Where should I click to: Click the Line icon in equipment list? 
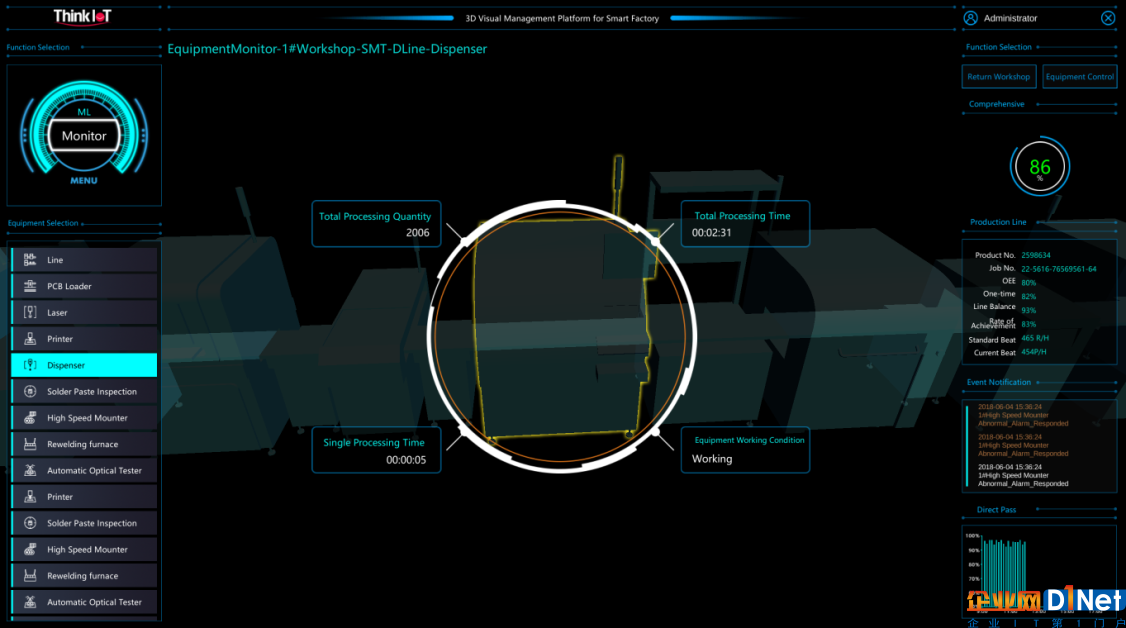click(x=30, y=260)
